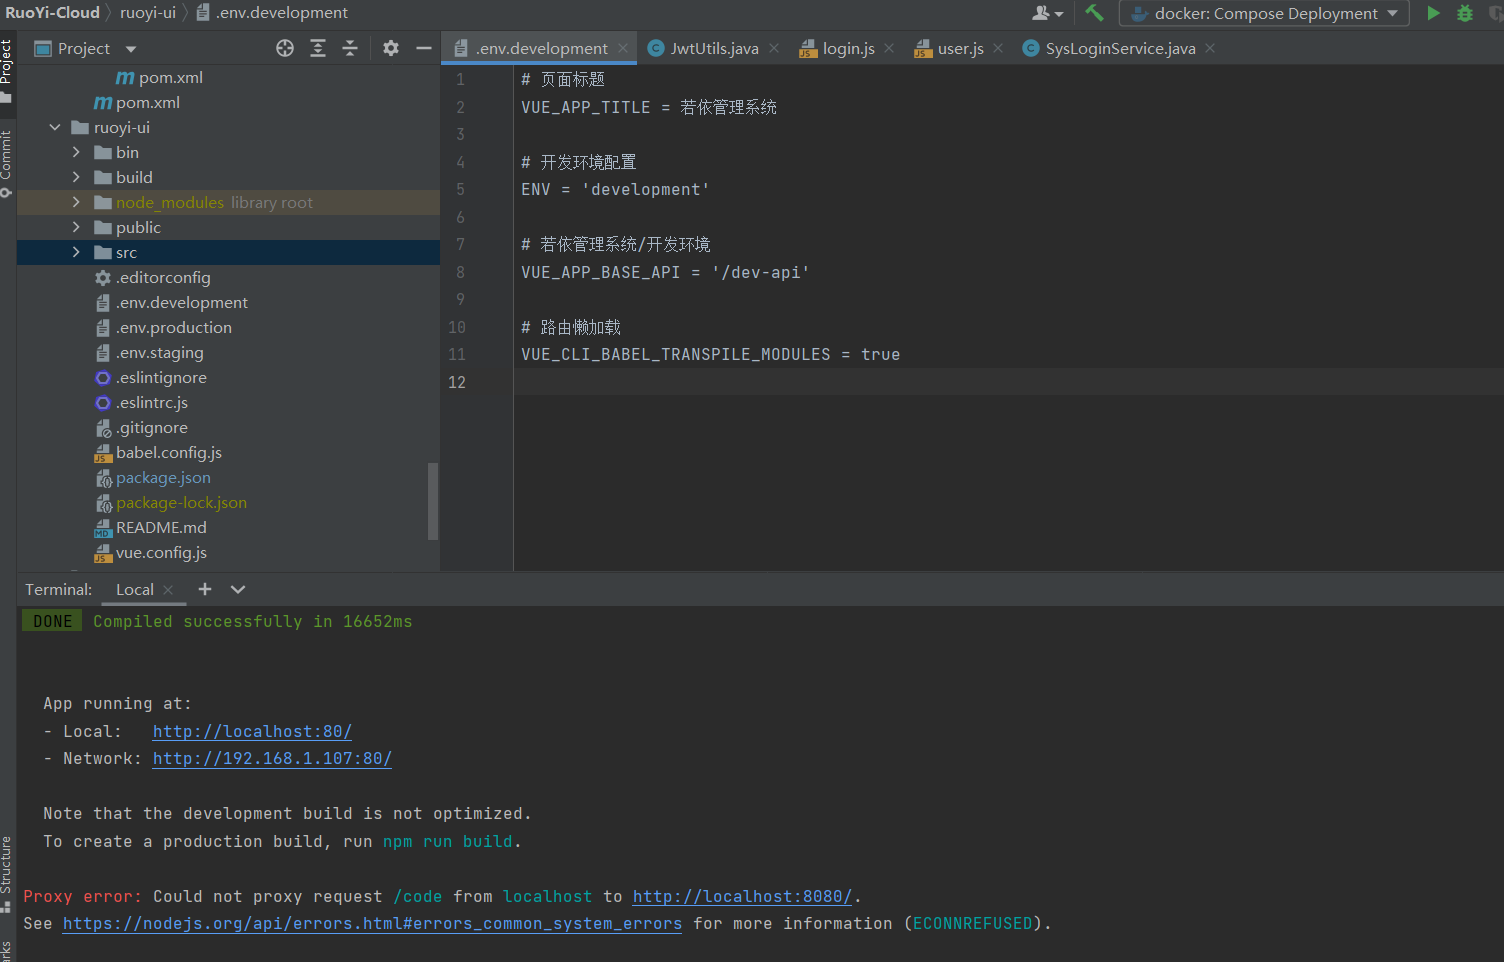Open run configuration dropdown docker Compose Deployment
The width and height of the screenshot is (1504, 962).
[1264, 13]
